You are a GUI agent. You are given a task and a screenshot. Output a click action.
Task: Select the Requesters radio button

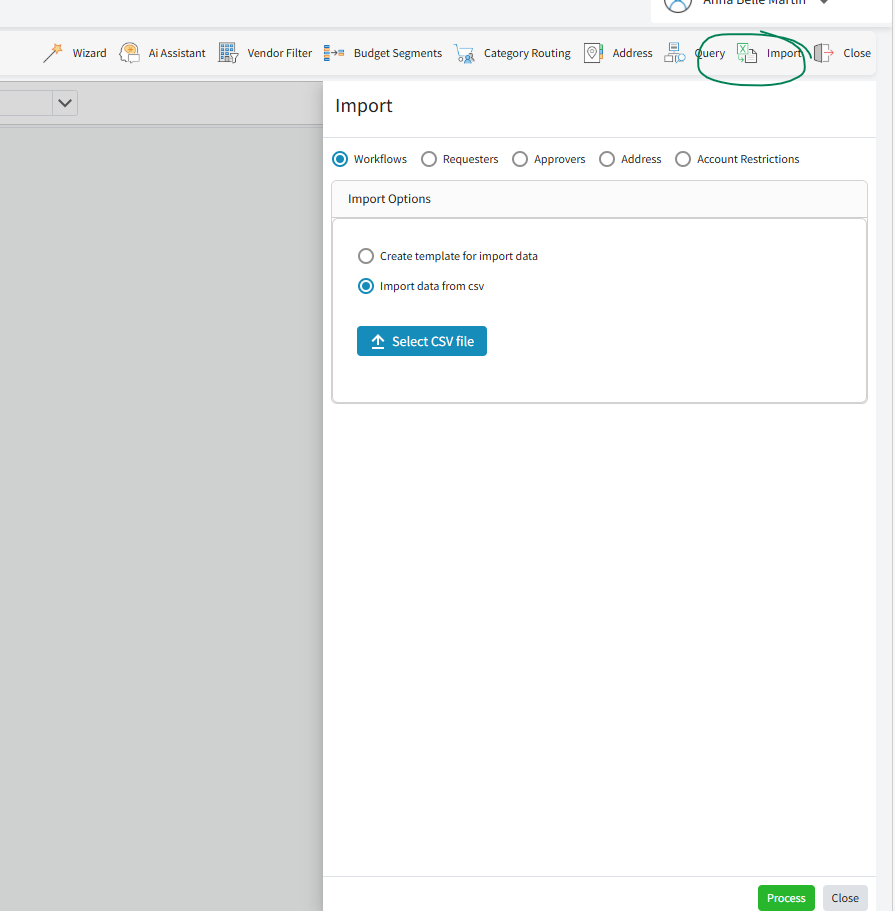click(x=429, y=159)
